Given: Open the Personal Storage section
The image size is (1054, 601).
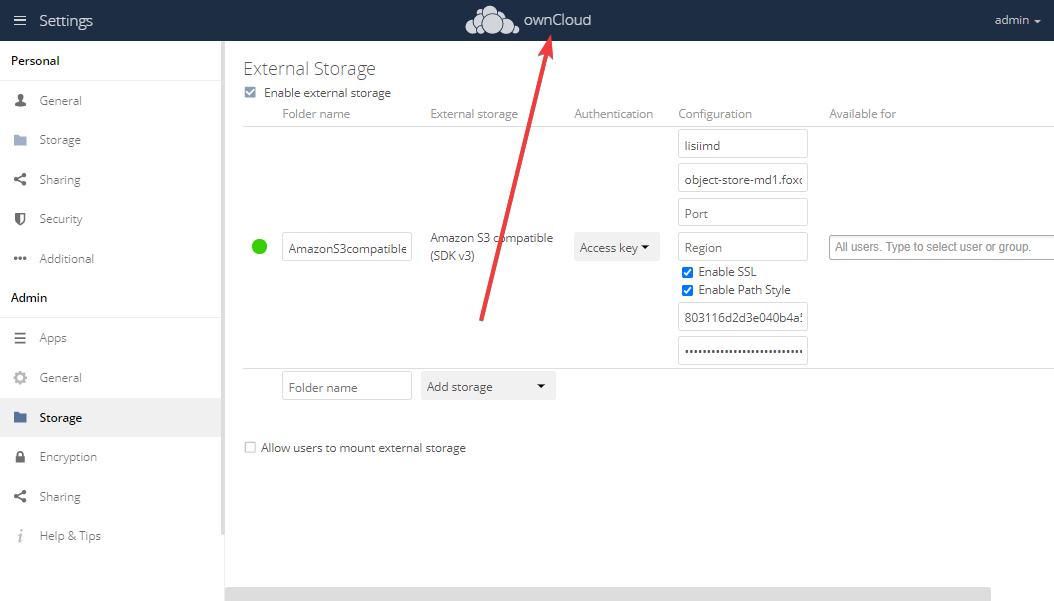Looking at the screenshot, I should (x=60, y=140).
